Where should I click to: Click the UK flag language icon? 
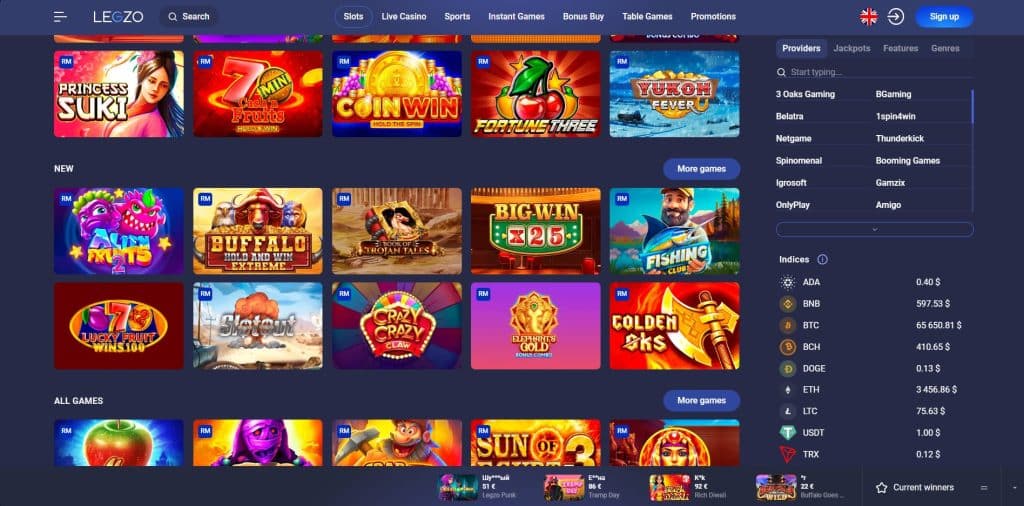869,17
